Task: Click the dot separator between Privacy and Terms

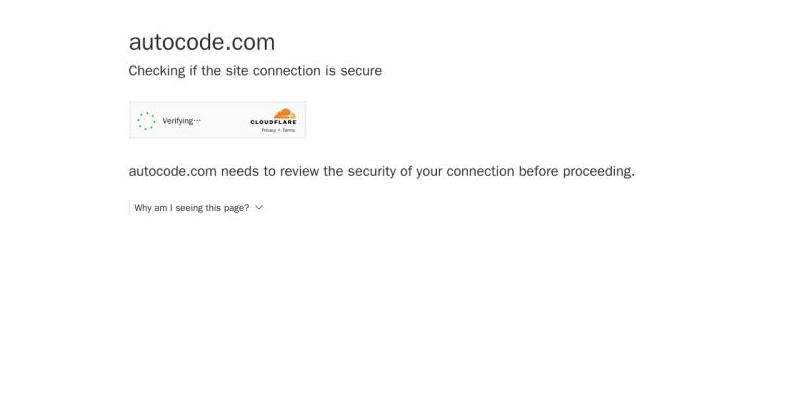Action: click(279, 131)
